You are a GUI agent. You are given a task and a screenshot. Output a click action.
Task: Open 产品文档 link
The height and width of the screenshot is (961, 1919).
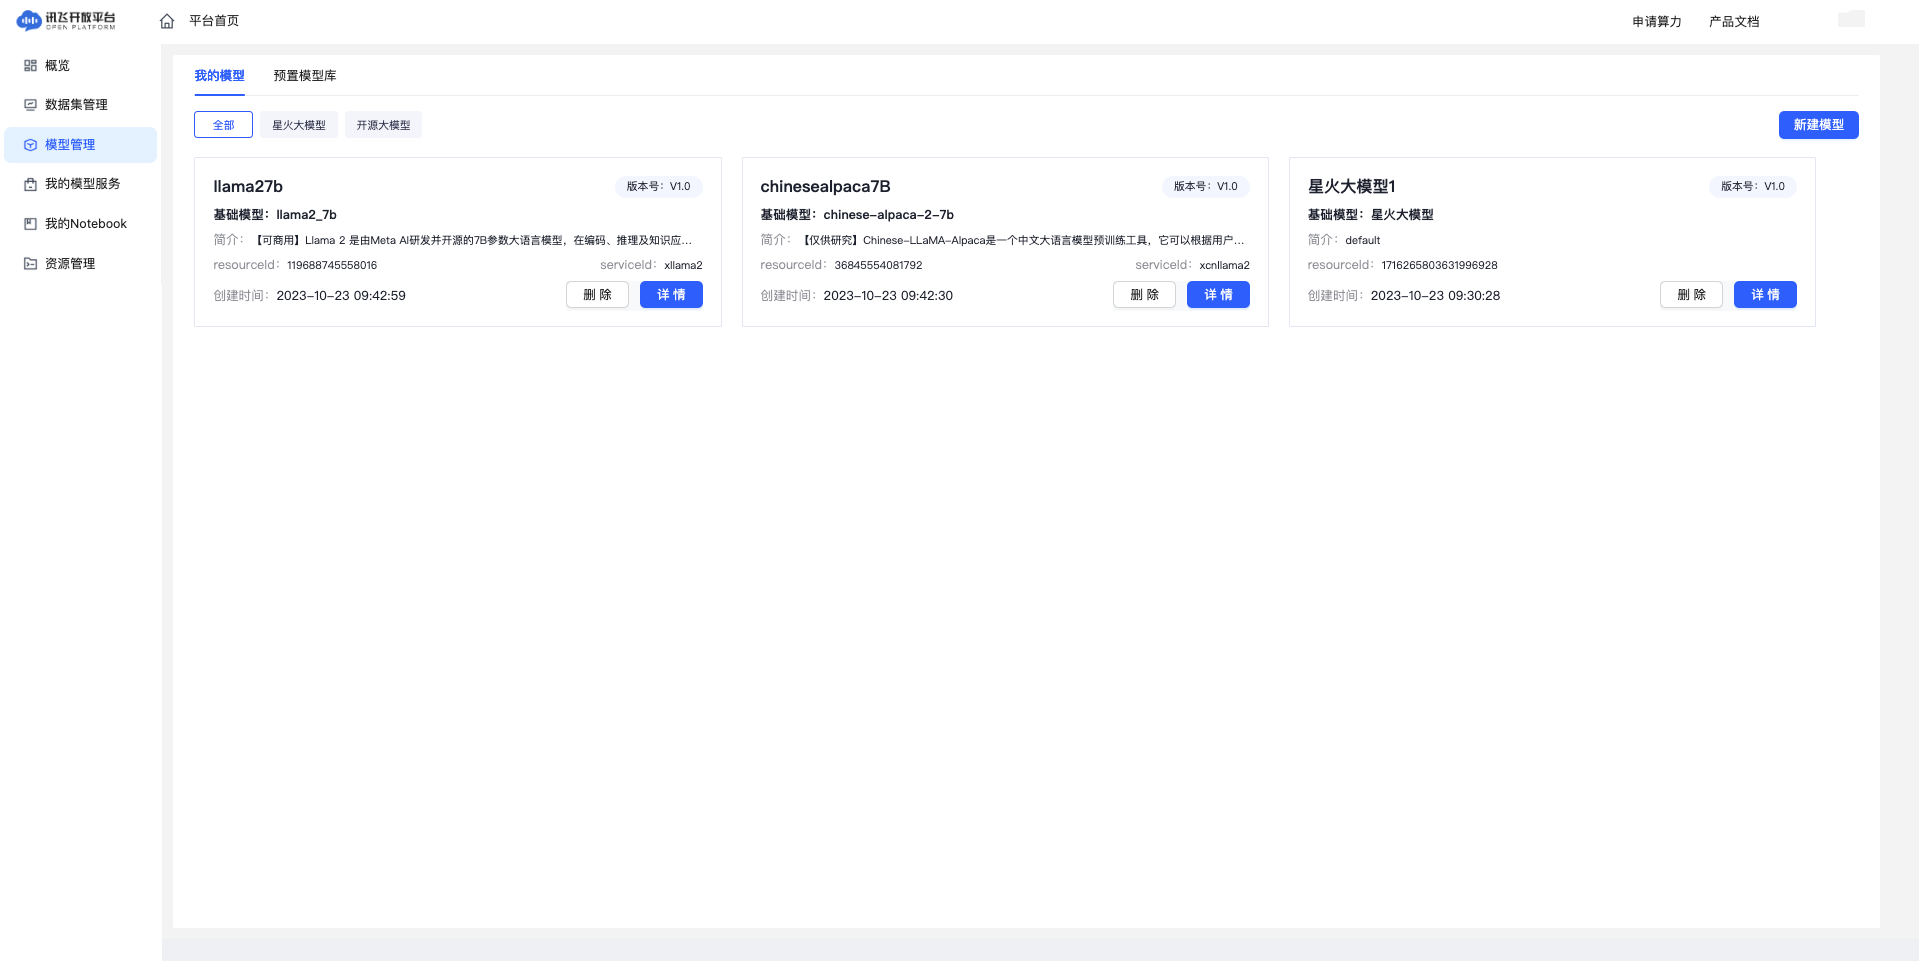tap(1734, 21)
